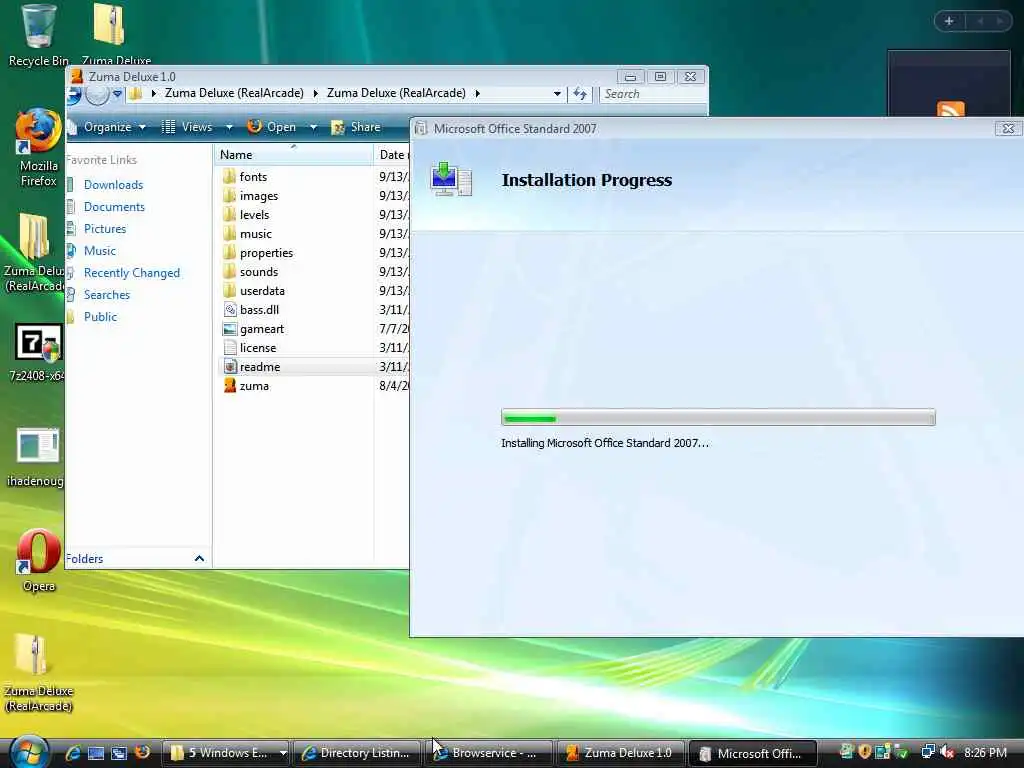Viewport: 1024px width, 768px height.
Task: Click the RSS feed icon in the sidebar gadget
Action: (950, 108)
